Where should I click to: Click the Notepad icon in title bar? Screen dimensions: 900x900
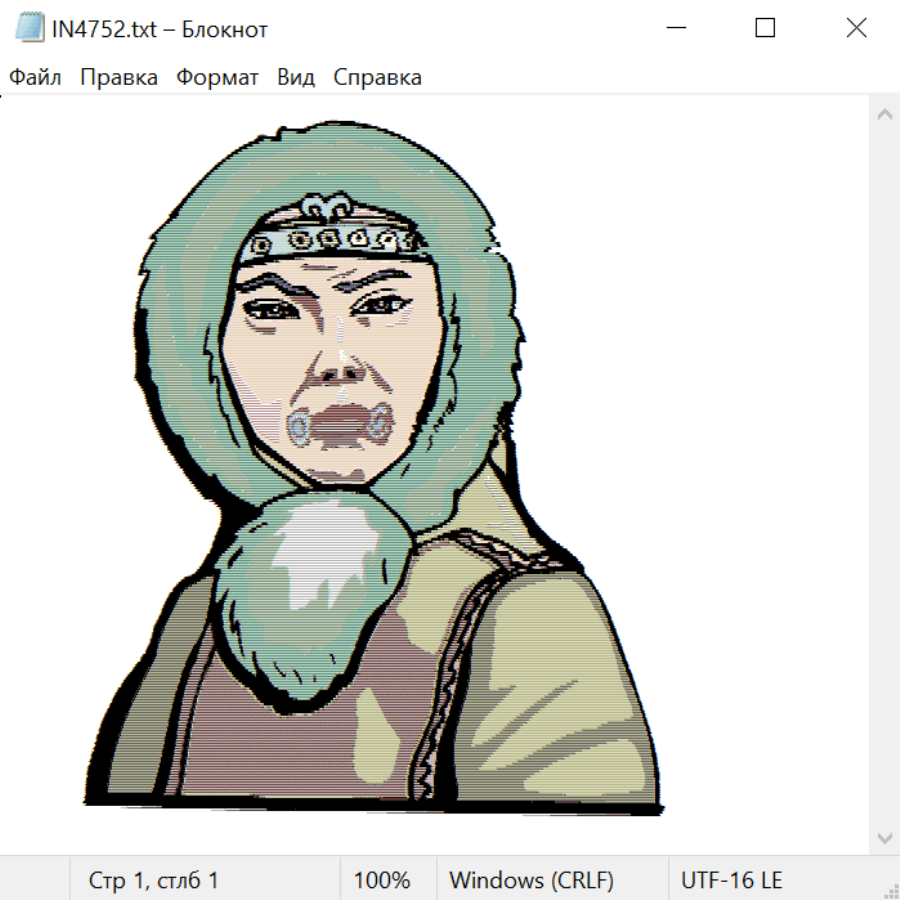click(x=29, y=28)
